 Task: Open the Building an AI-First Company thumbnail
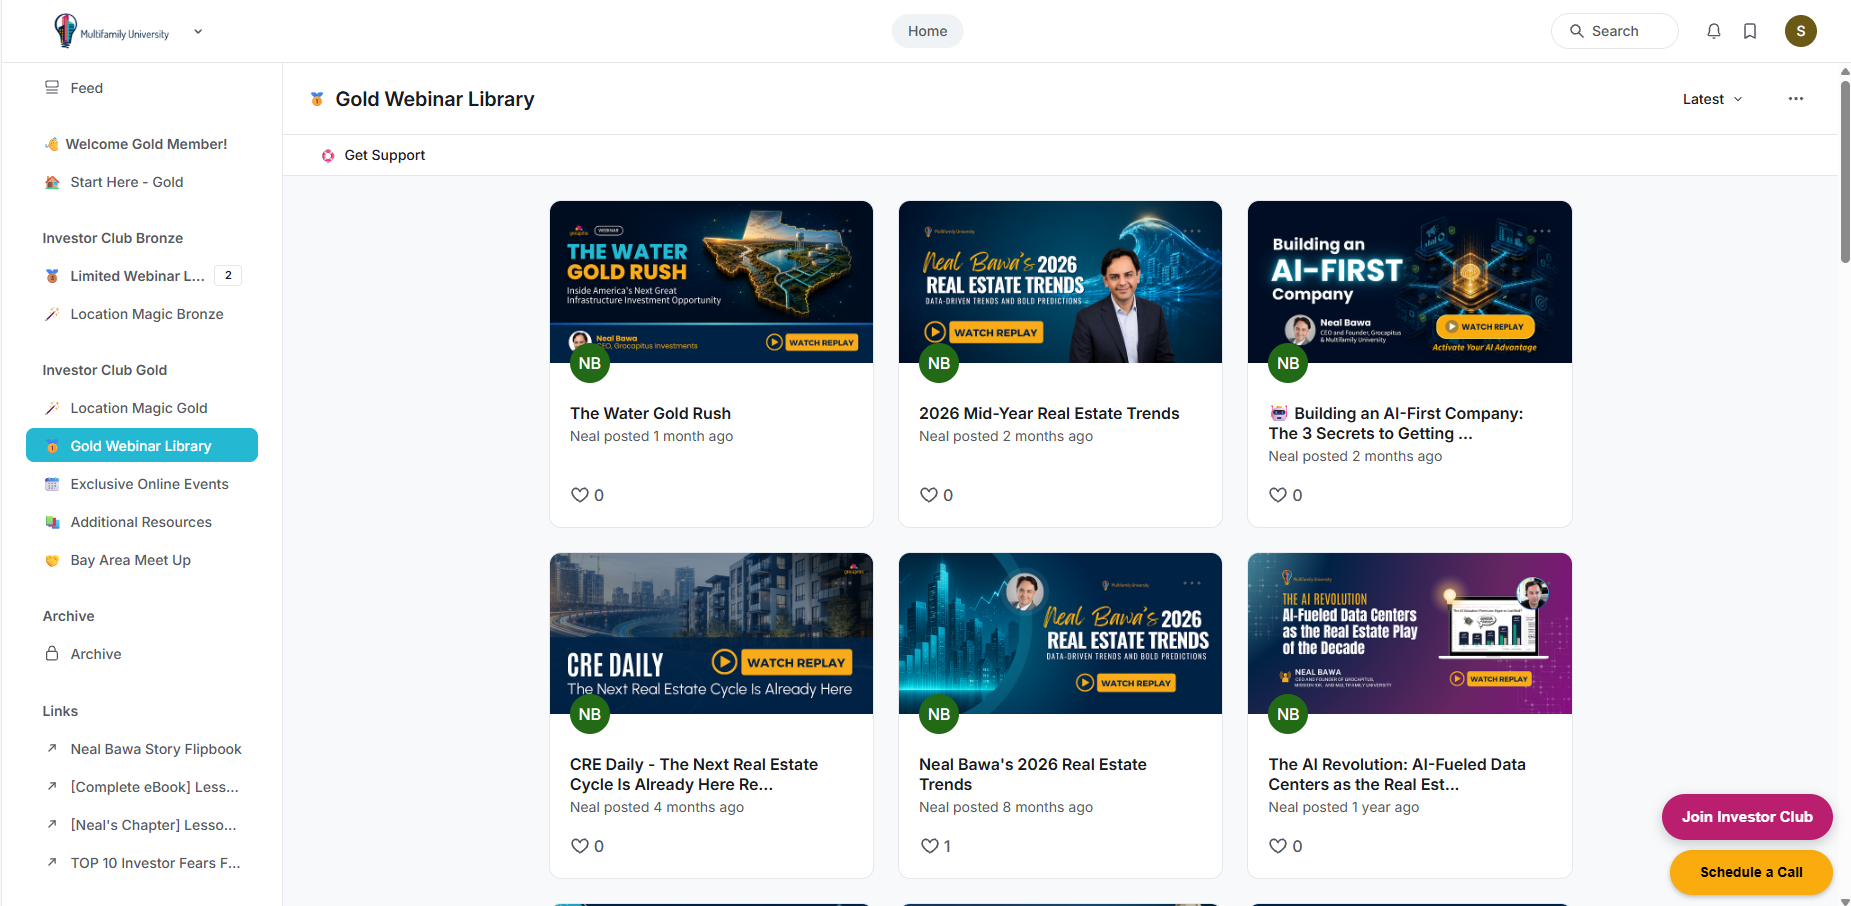coord(1409,282)
